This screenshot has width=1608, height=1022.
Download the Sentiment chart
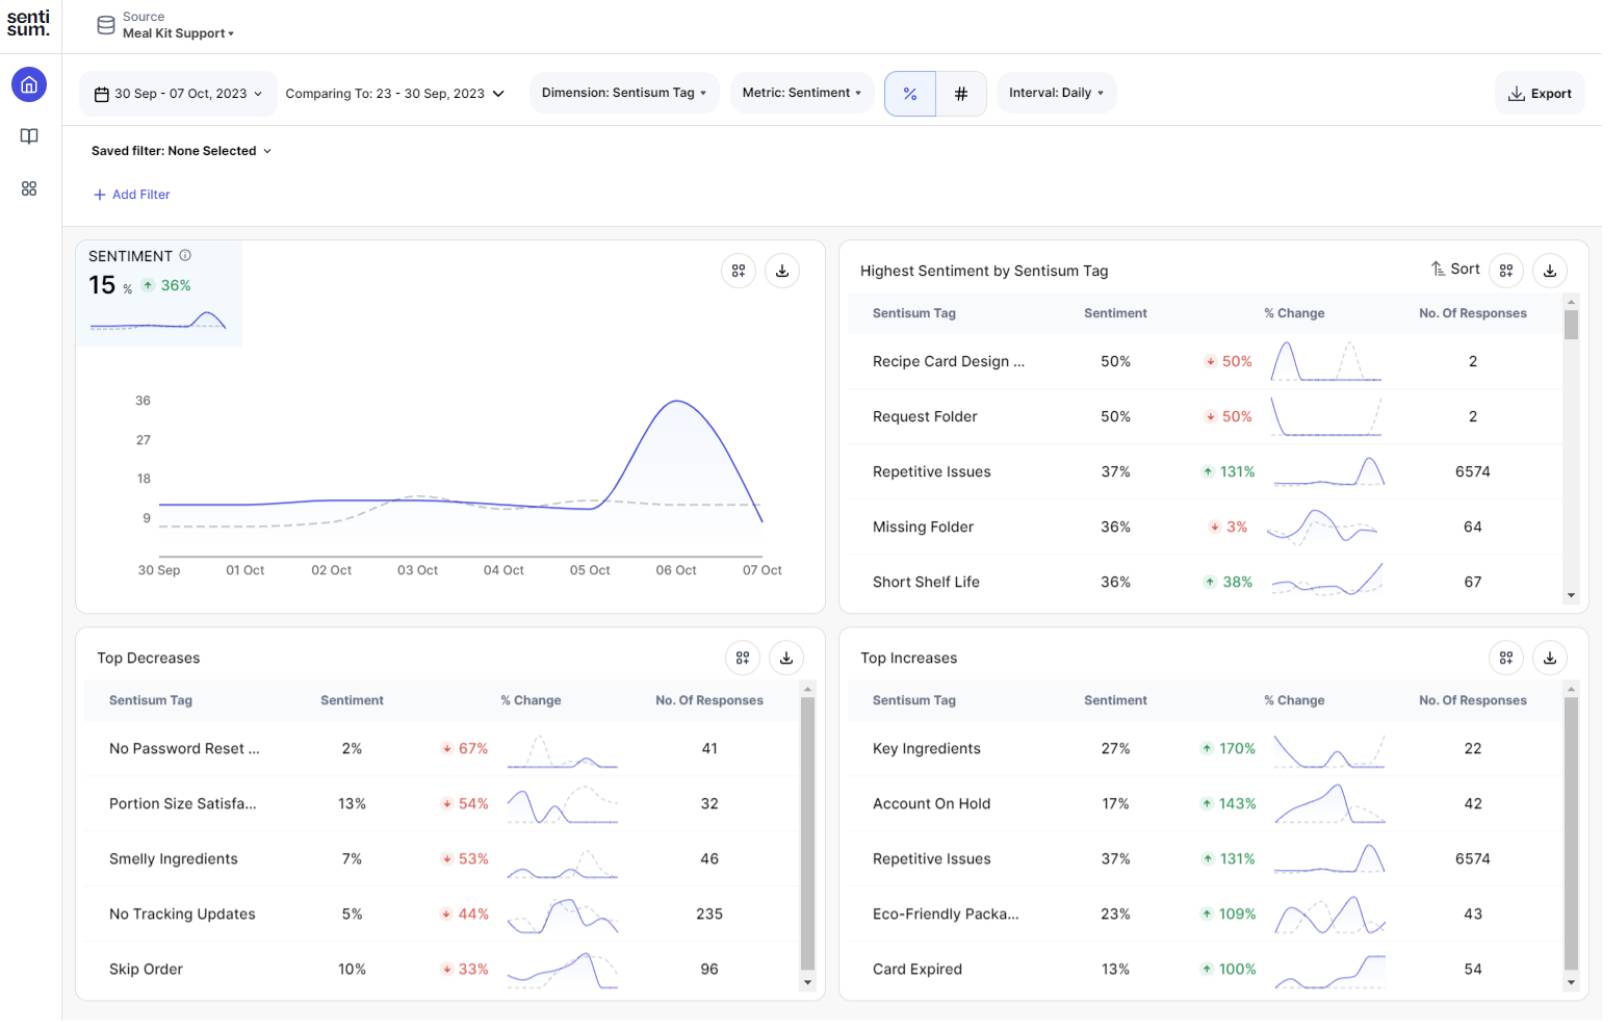[x=784, y=271]
